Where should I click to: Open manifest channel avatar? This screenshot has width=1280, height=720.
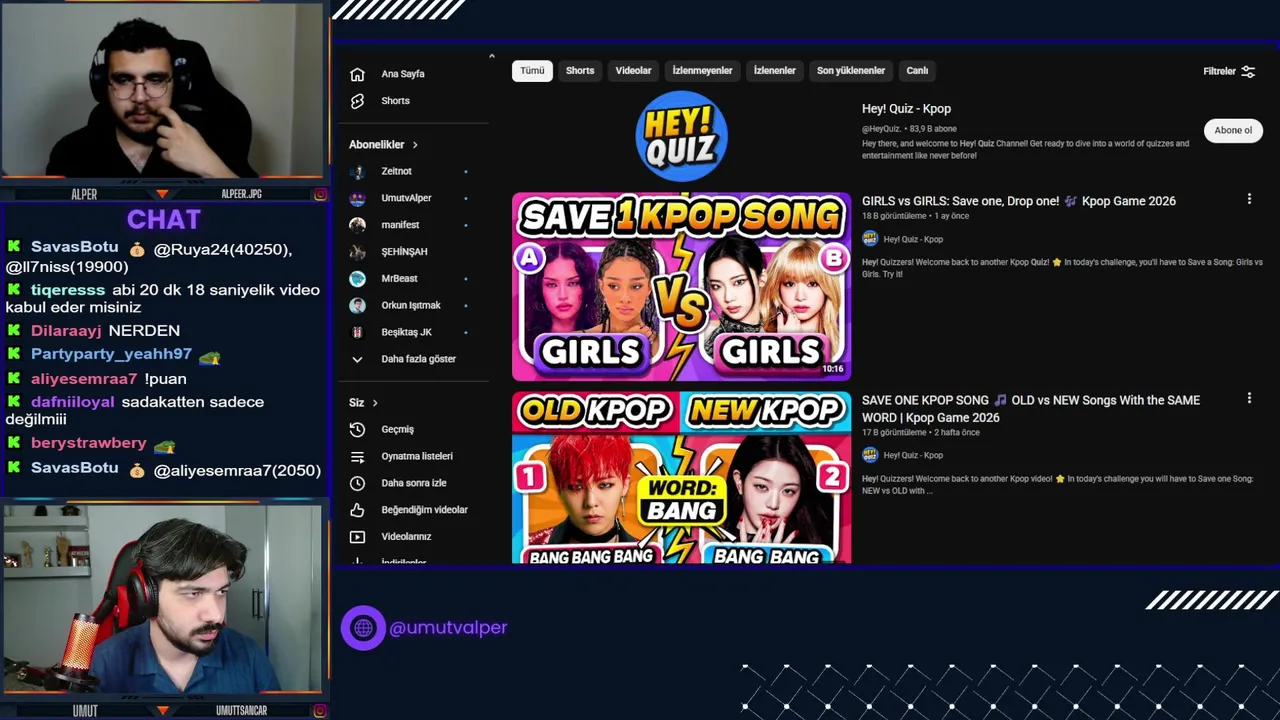tap(357, 225)
